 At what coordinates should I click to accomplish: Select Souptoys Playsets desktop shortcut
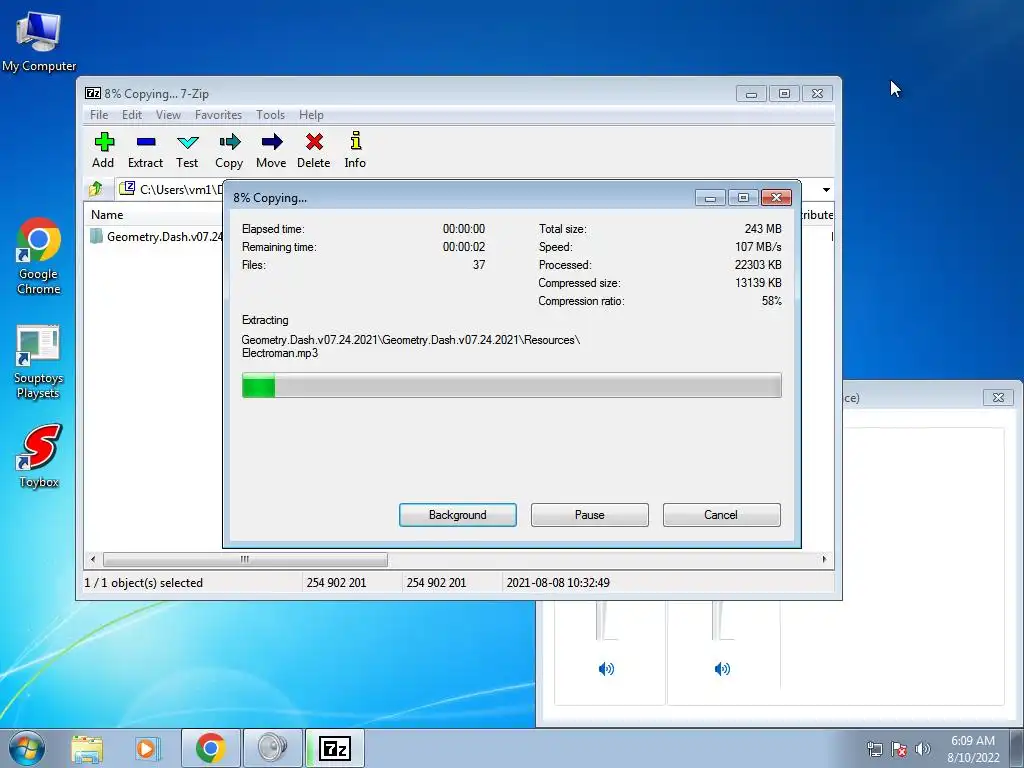39,361
